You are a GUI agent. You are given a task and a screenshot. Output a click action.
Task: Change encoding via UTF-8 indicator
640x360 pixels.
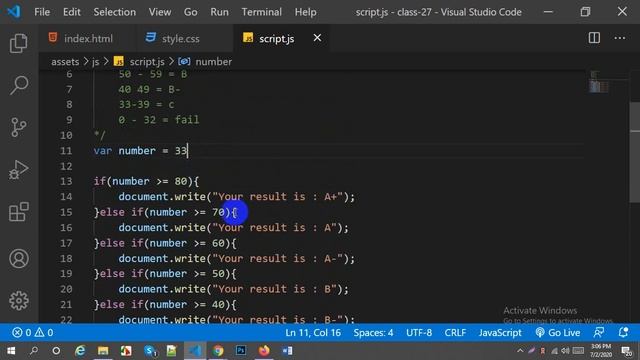point(419,332)
